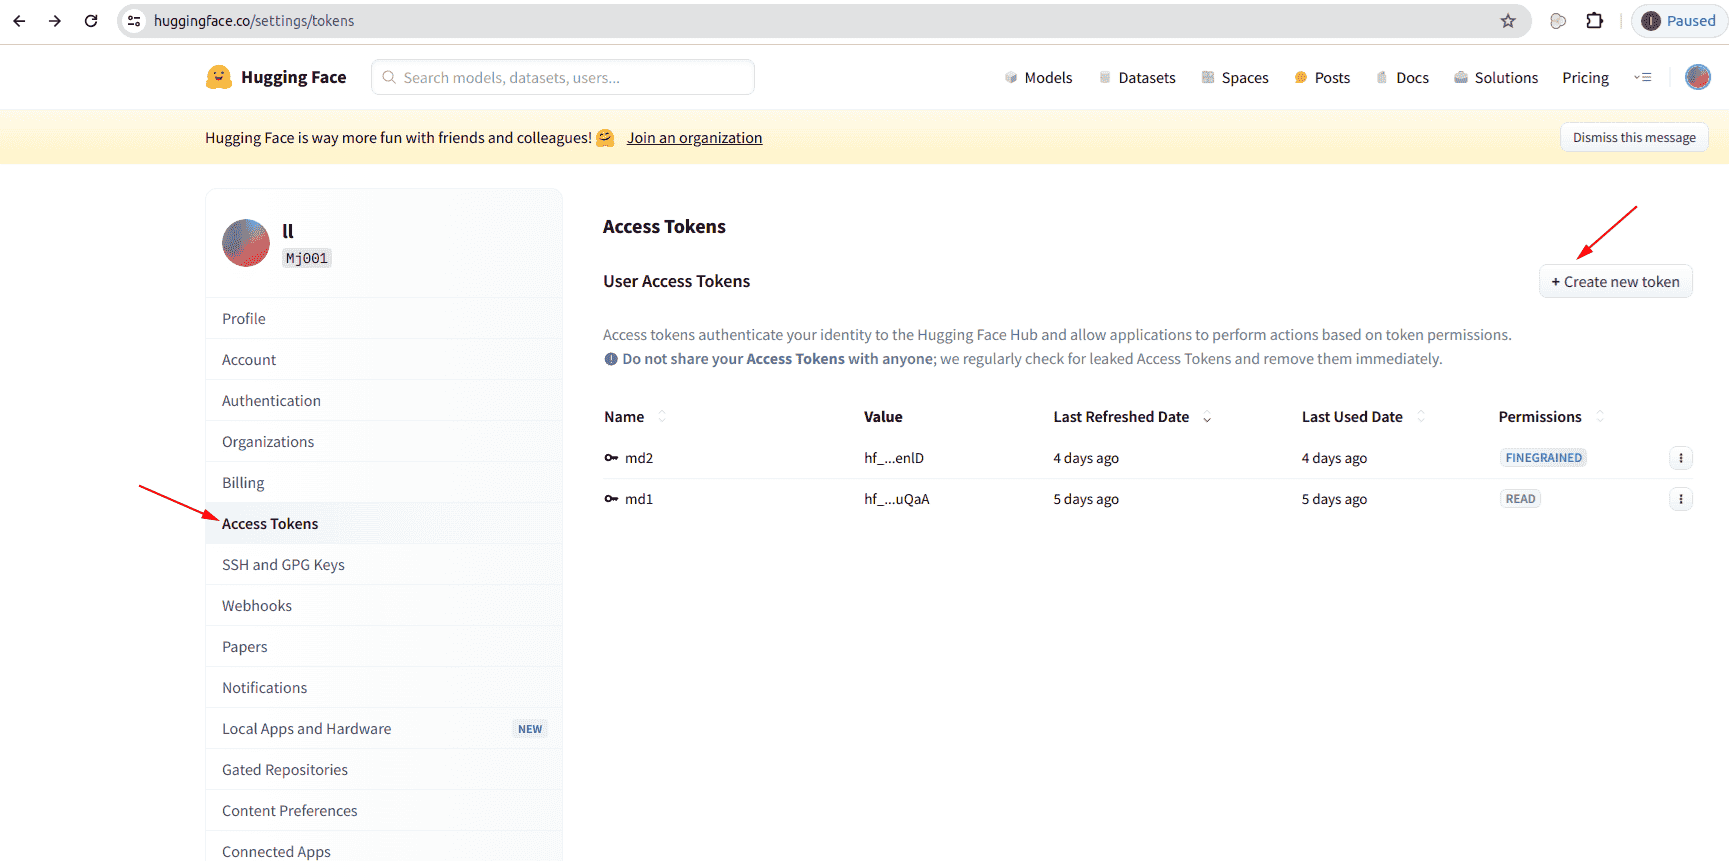Click the Hugging Face logo icon

pyautogui.click(x=218, y=77)
